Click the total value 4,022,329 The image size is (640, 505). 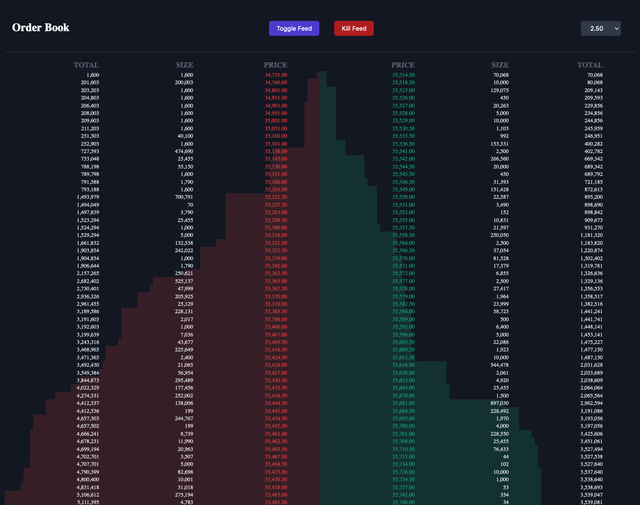[x=88, y=388]
